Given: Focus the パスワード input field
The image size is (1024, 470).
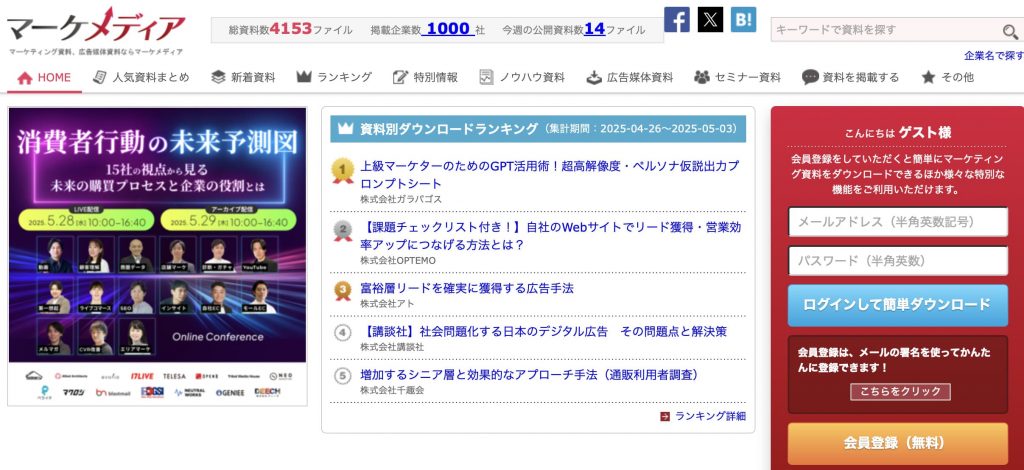Looking at the screenshot, I should click(x=897, y=260).
